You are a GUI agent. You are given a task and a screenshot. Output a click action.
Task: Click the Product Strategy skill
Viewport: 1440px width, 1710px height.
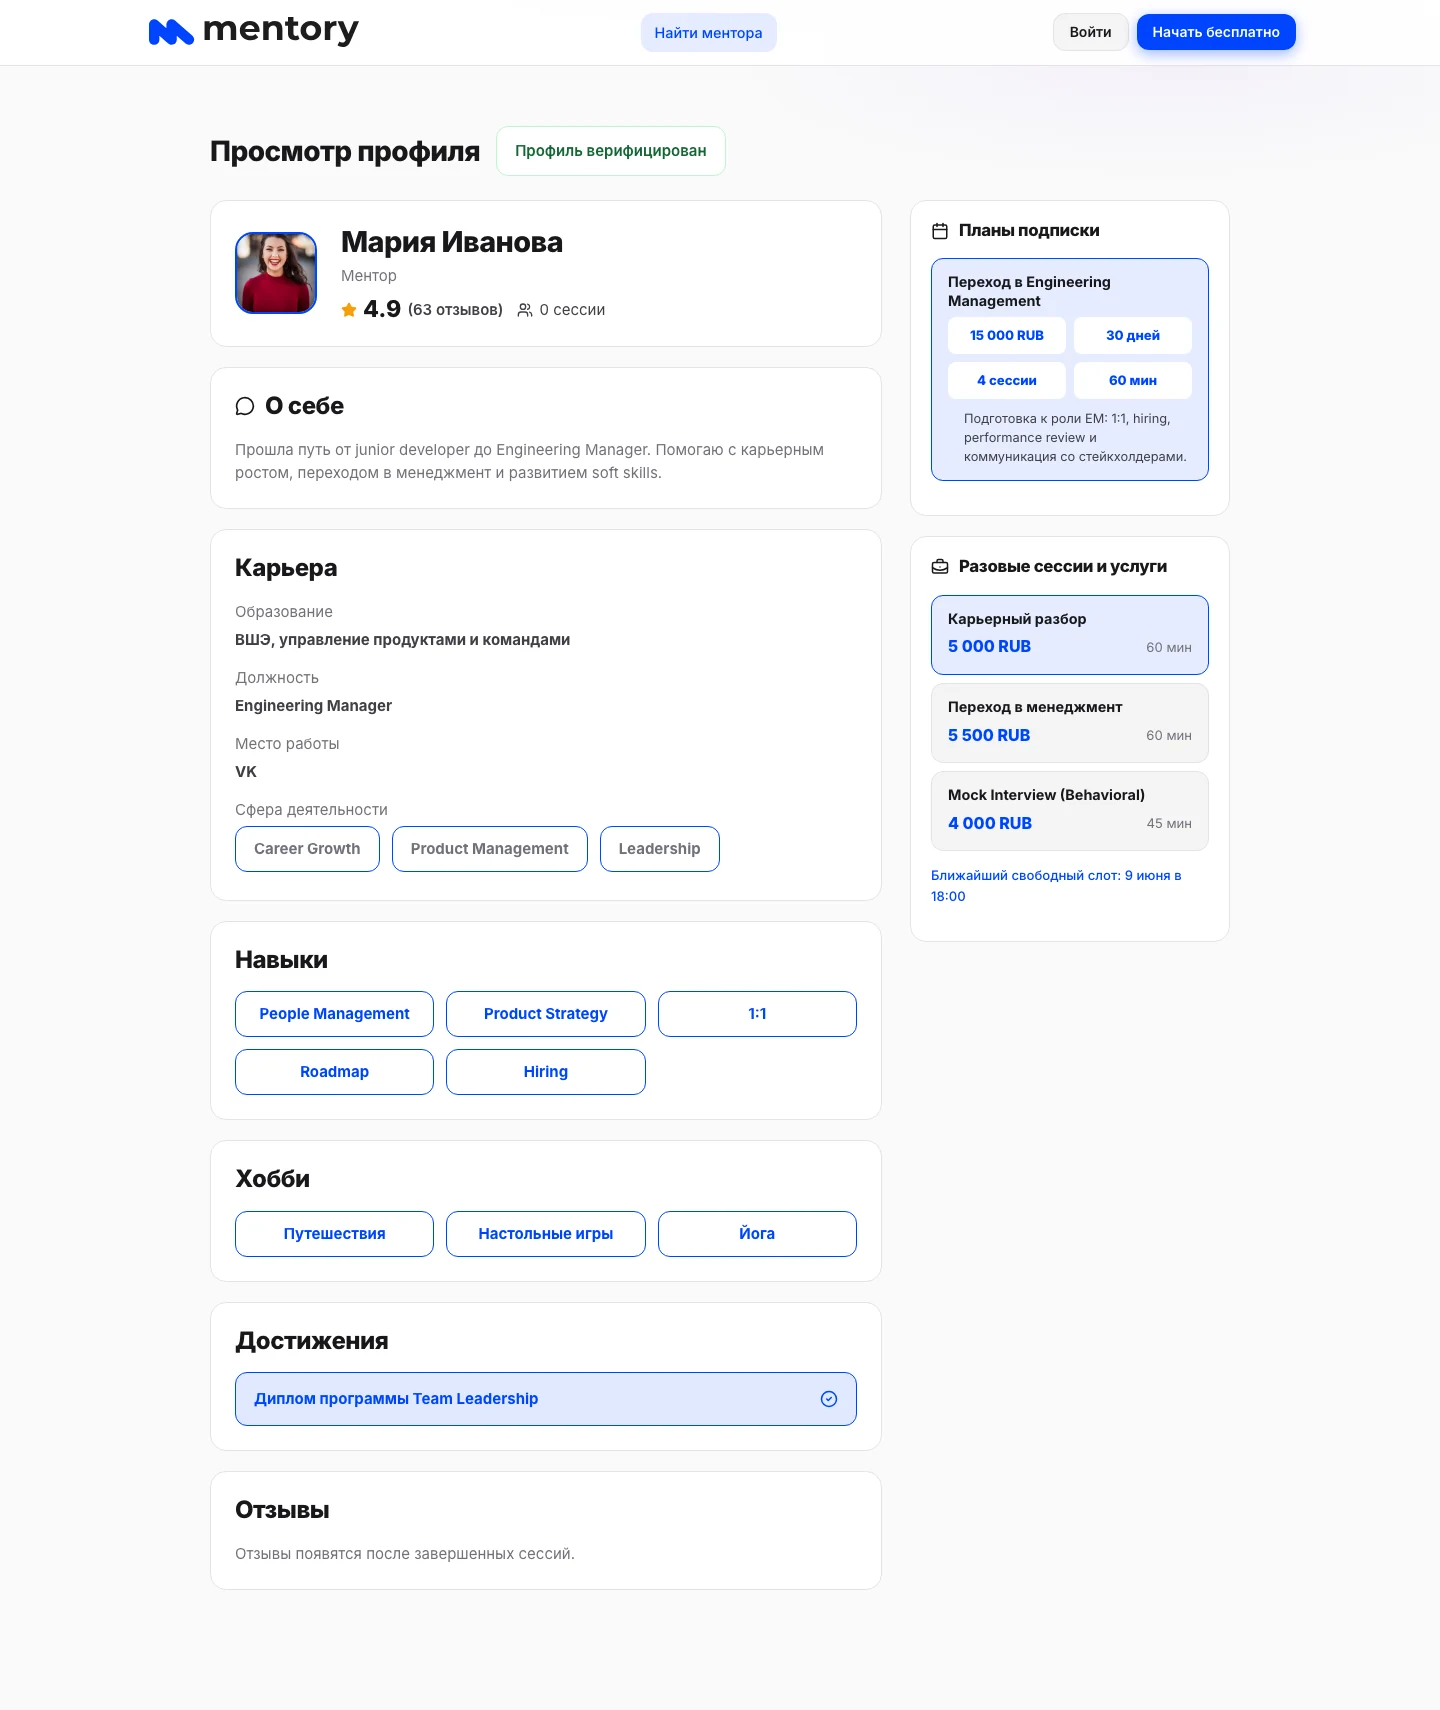point(546,1014)
